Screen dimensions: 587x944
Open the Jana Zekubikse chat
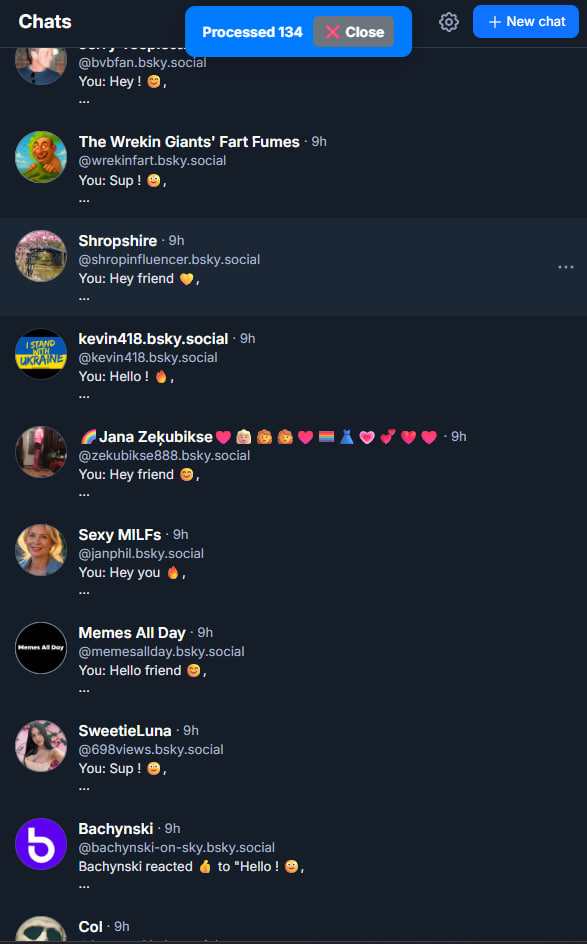click(x=293, y=463)
